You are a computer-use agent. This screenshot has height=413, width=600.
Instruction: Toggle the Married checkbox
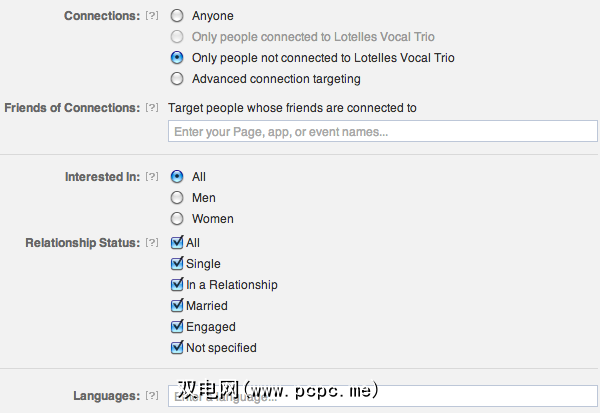178,306
